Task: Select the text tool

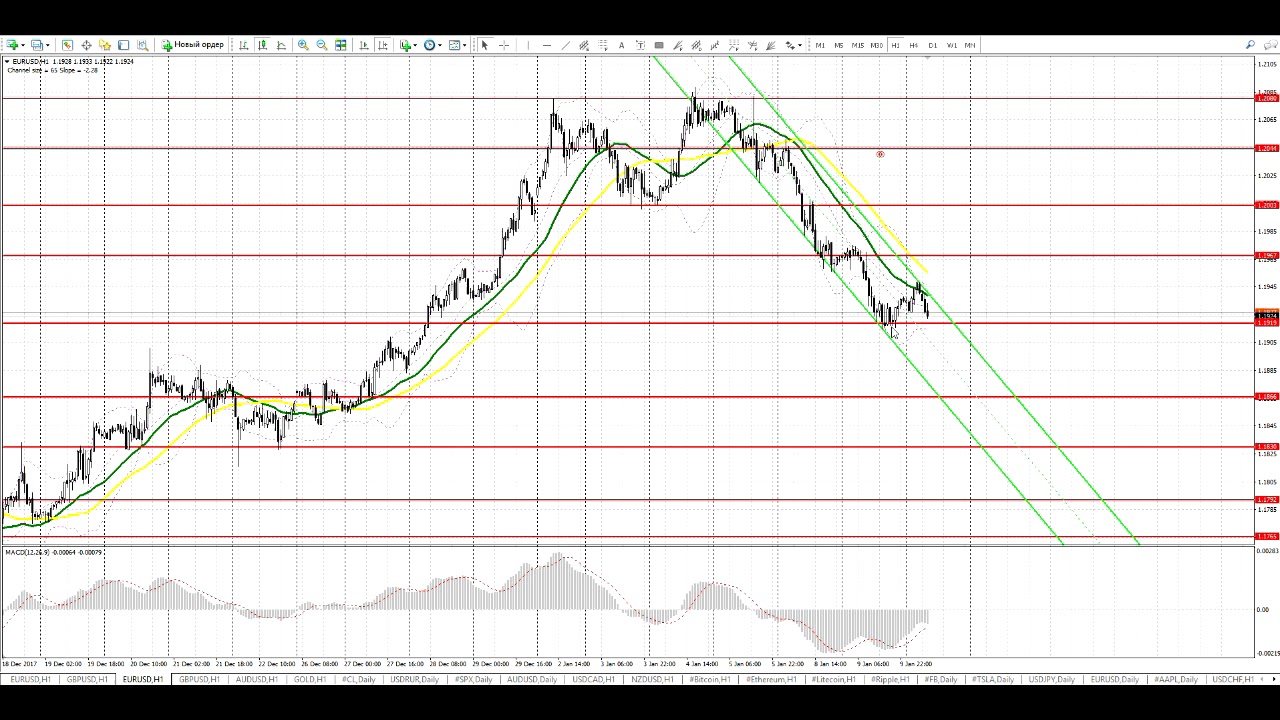Action: pos(621,45)
